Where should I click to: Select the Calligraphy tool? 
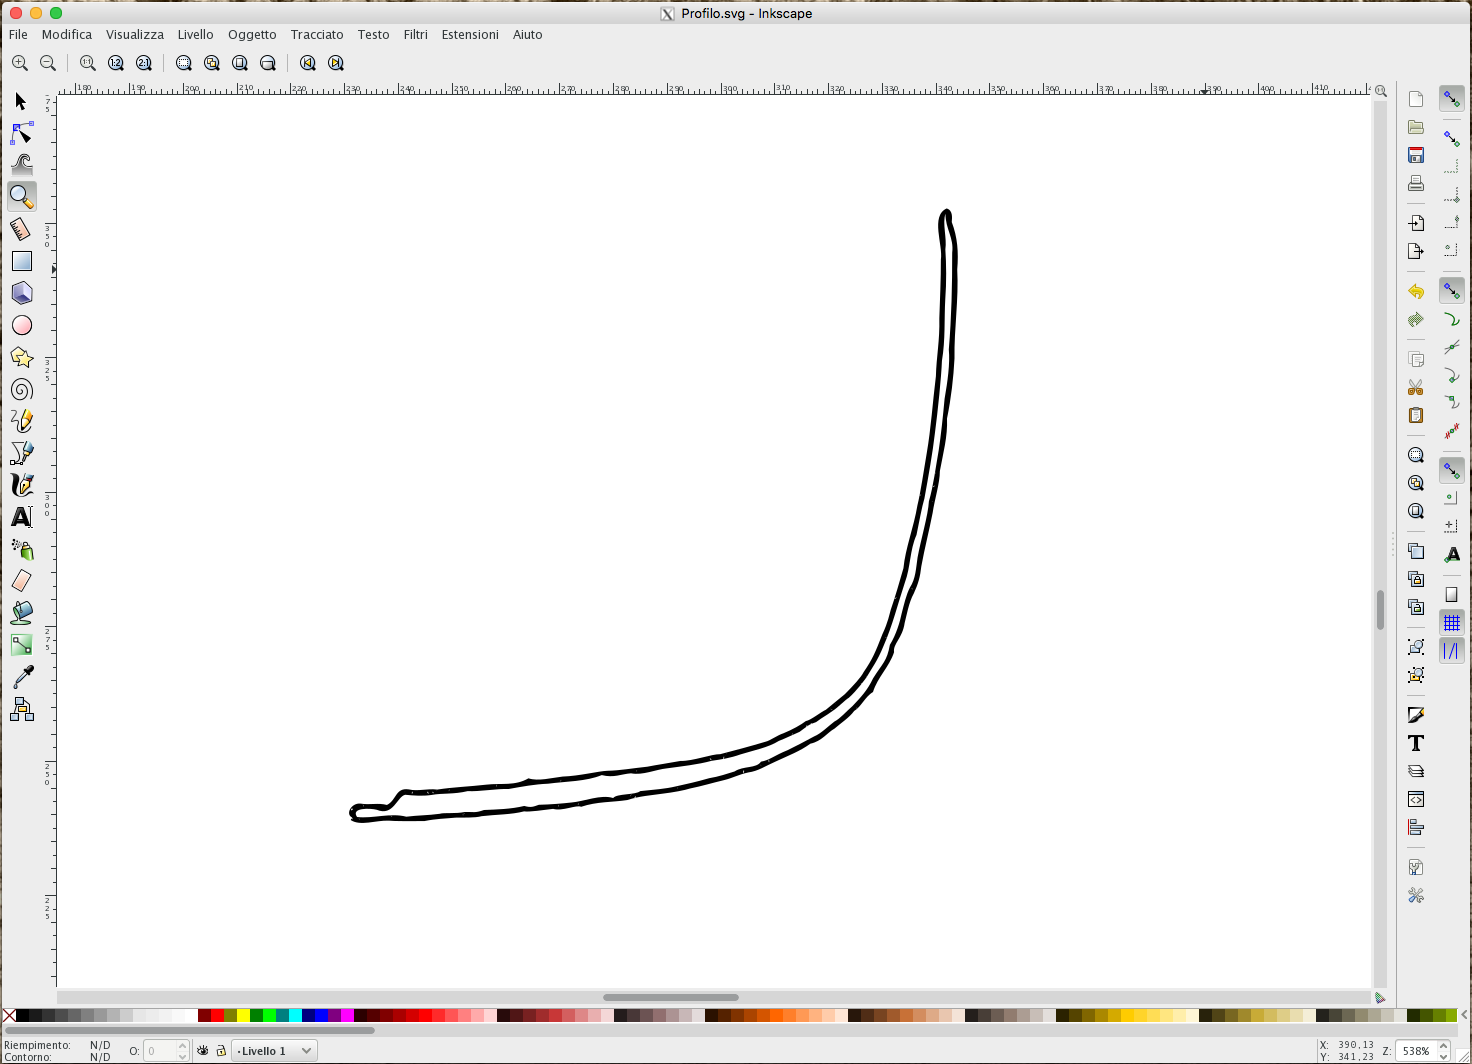[x=21, y=484]
